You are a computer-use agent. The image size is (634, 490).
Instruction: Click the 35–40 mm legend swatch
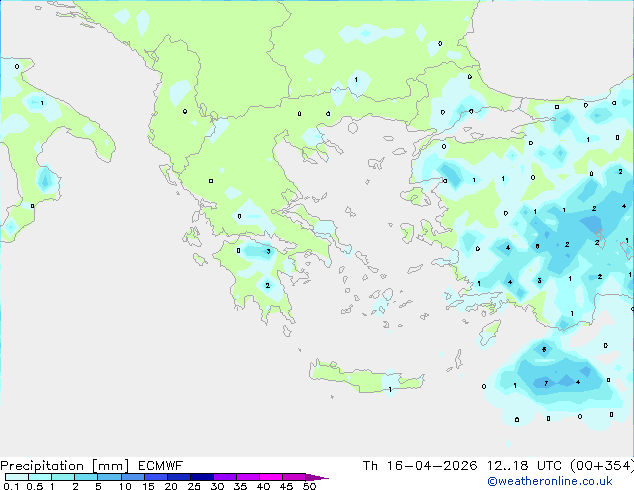pyautogui.click(x=248, y=477)
